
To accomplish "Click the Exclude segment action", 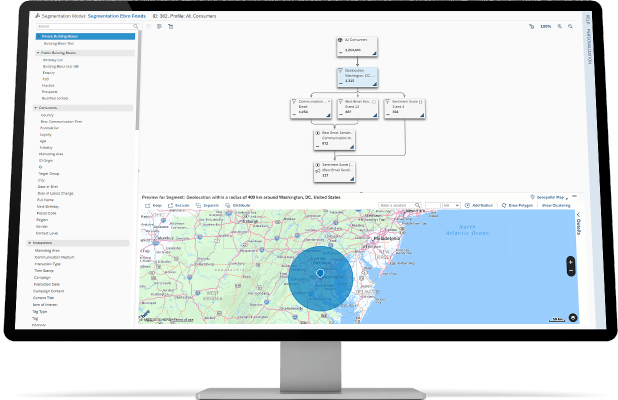I will (x=179, y=205).
